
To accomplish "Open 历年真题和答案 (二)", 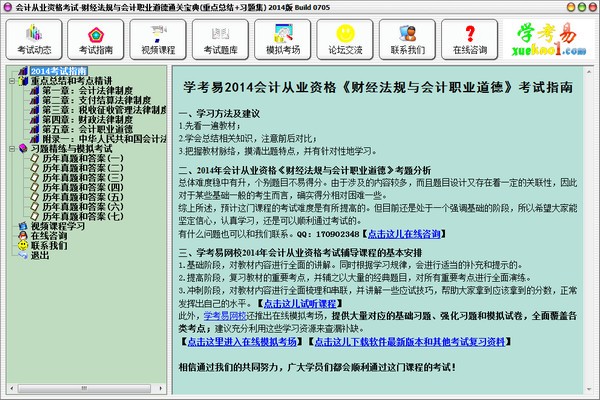I will (x=83, y=168).
